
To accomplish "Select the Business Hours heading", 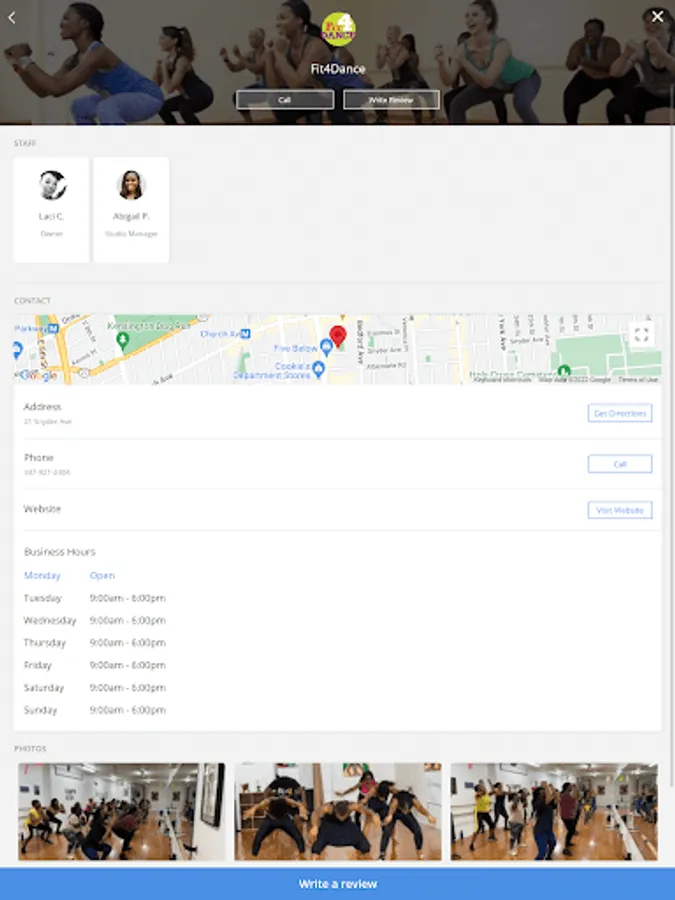I will [60, 552].
